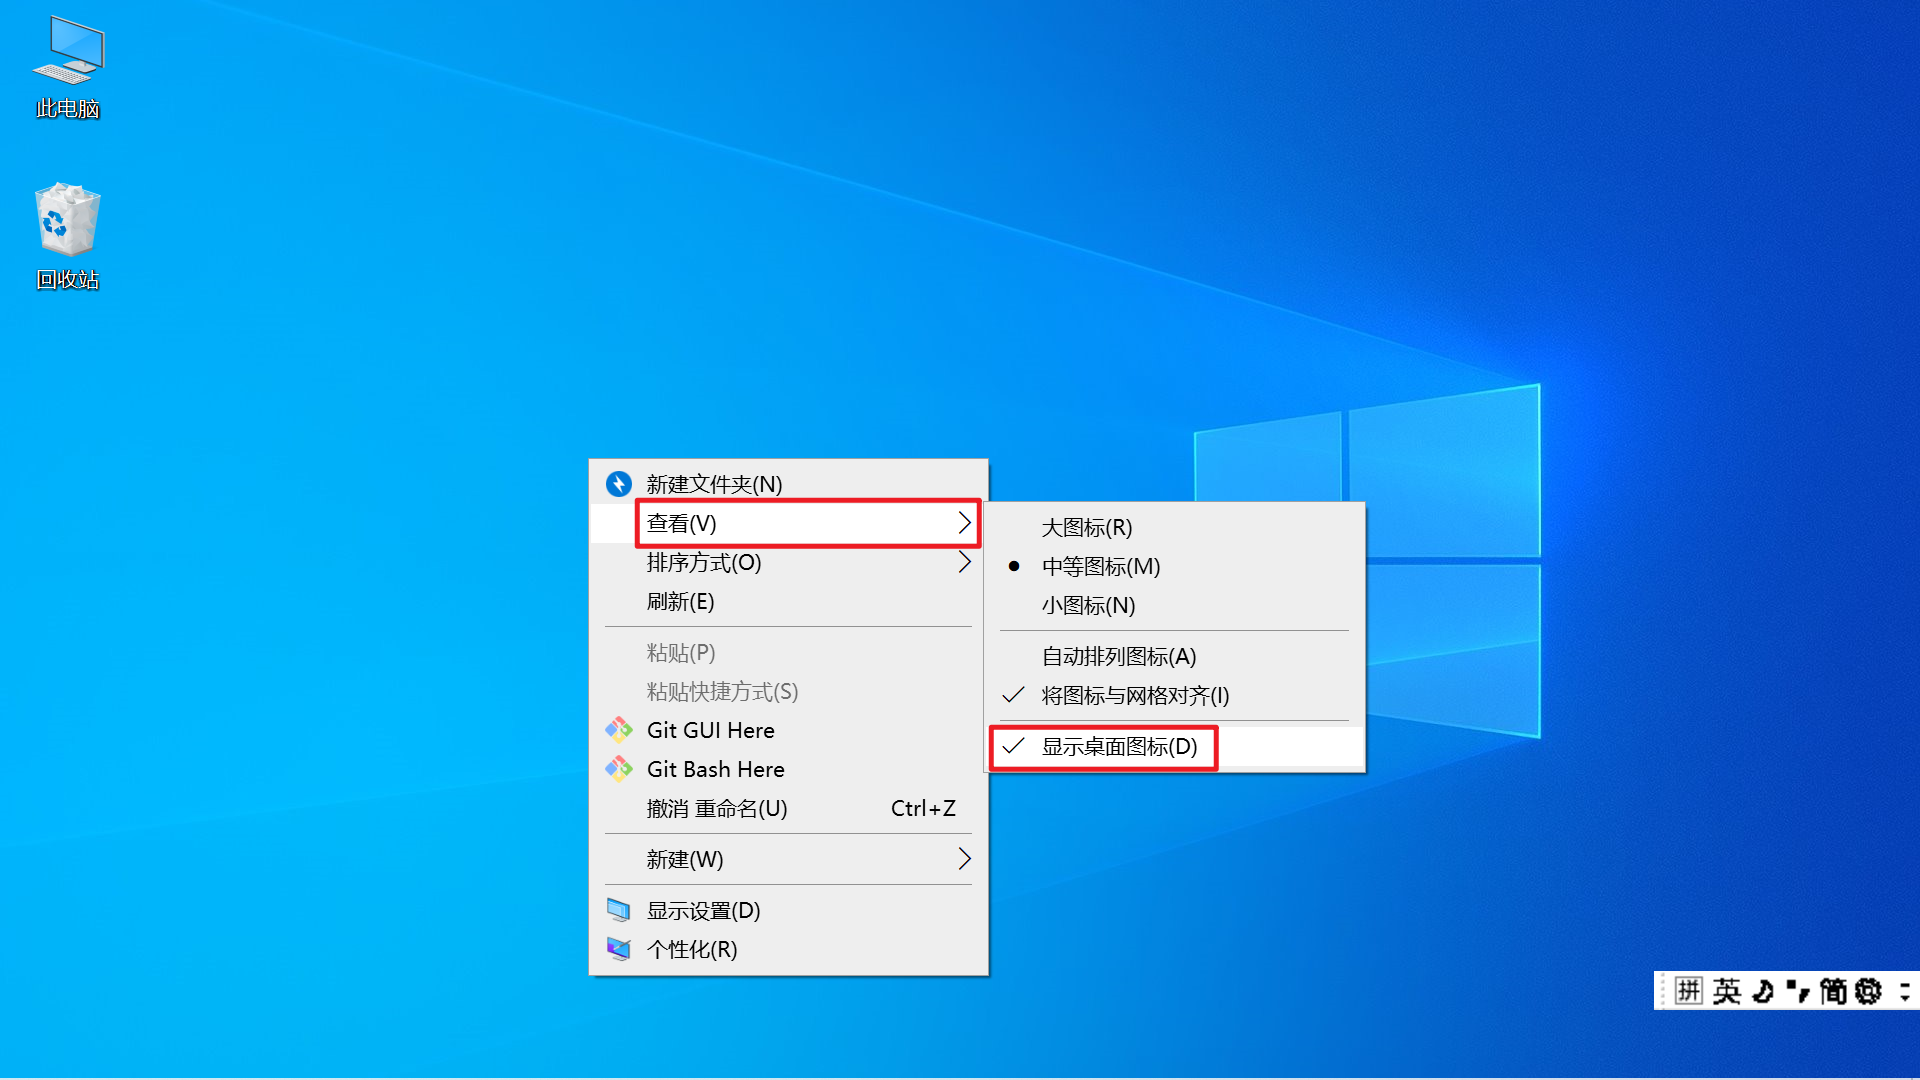Open the IME settings gear icon
Viewport: 1920px width, 1080px height.
pyautogui.click(x=1868, y=991)
